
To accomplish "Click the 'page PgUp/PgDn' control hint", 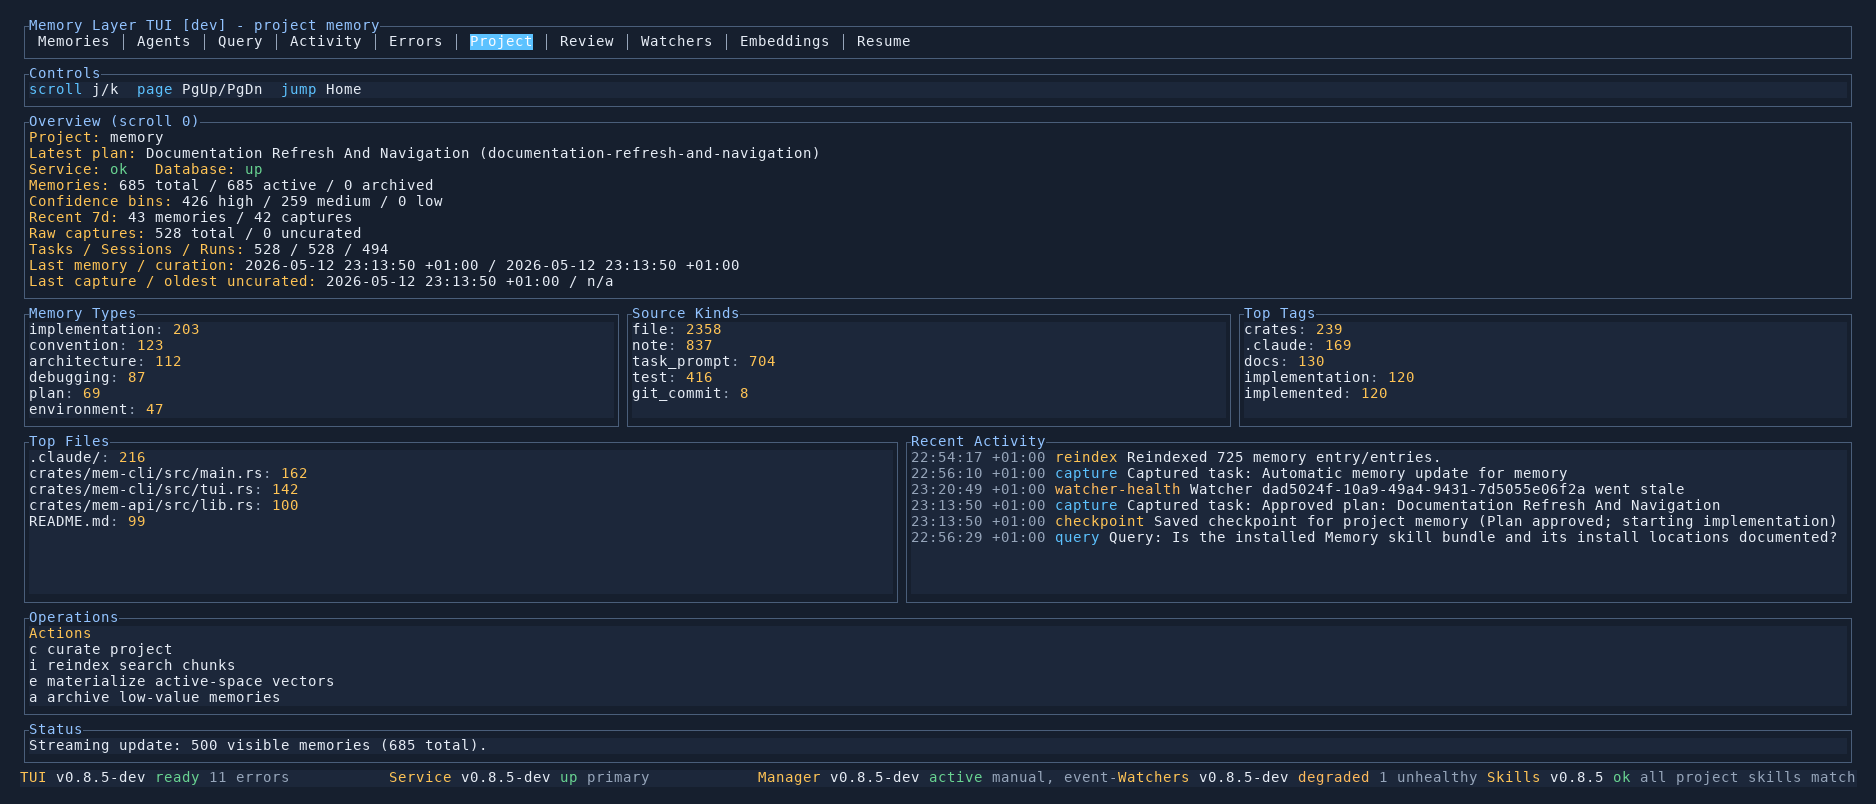I will pyautogui.click(x=200, y=89).
